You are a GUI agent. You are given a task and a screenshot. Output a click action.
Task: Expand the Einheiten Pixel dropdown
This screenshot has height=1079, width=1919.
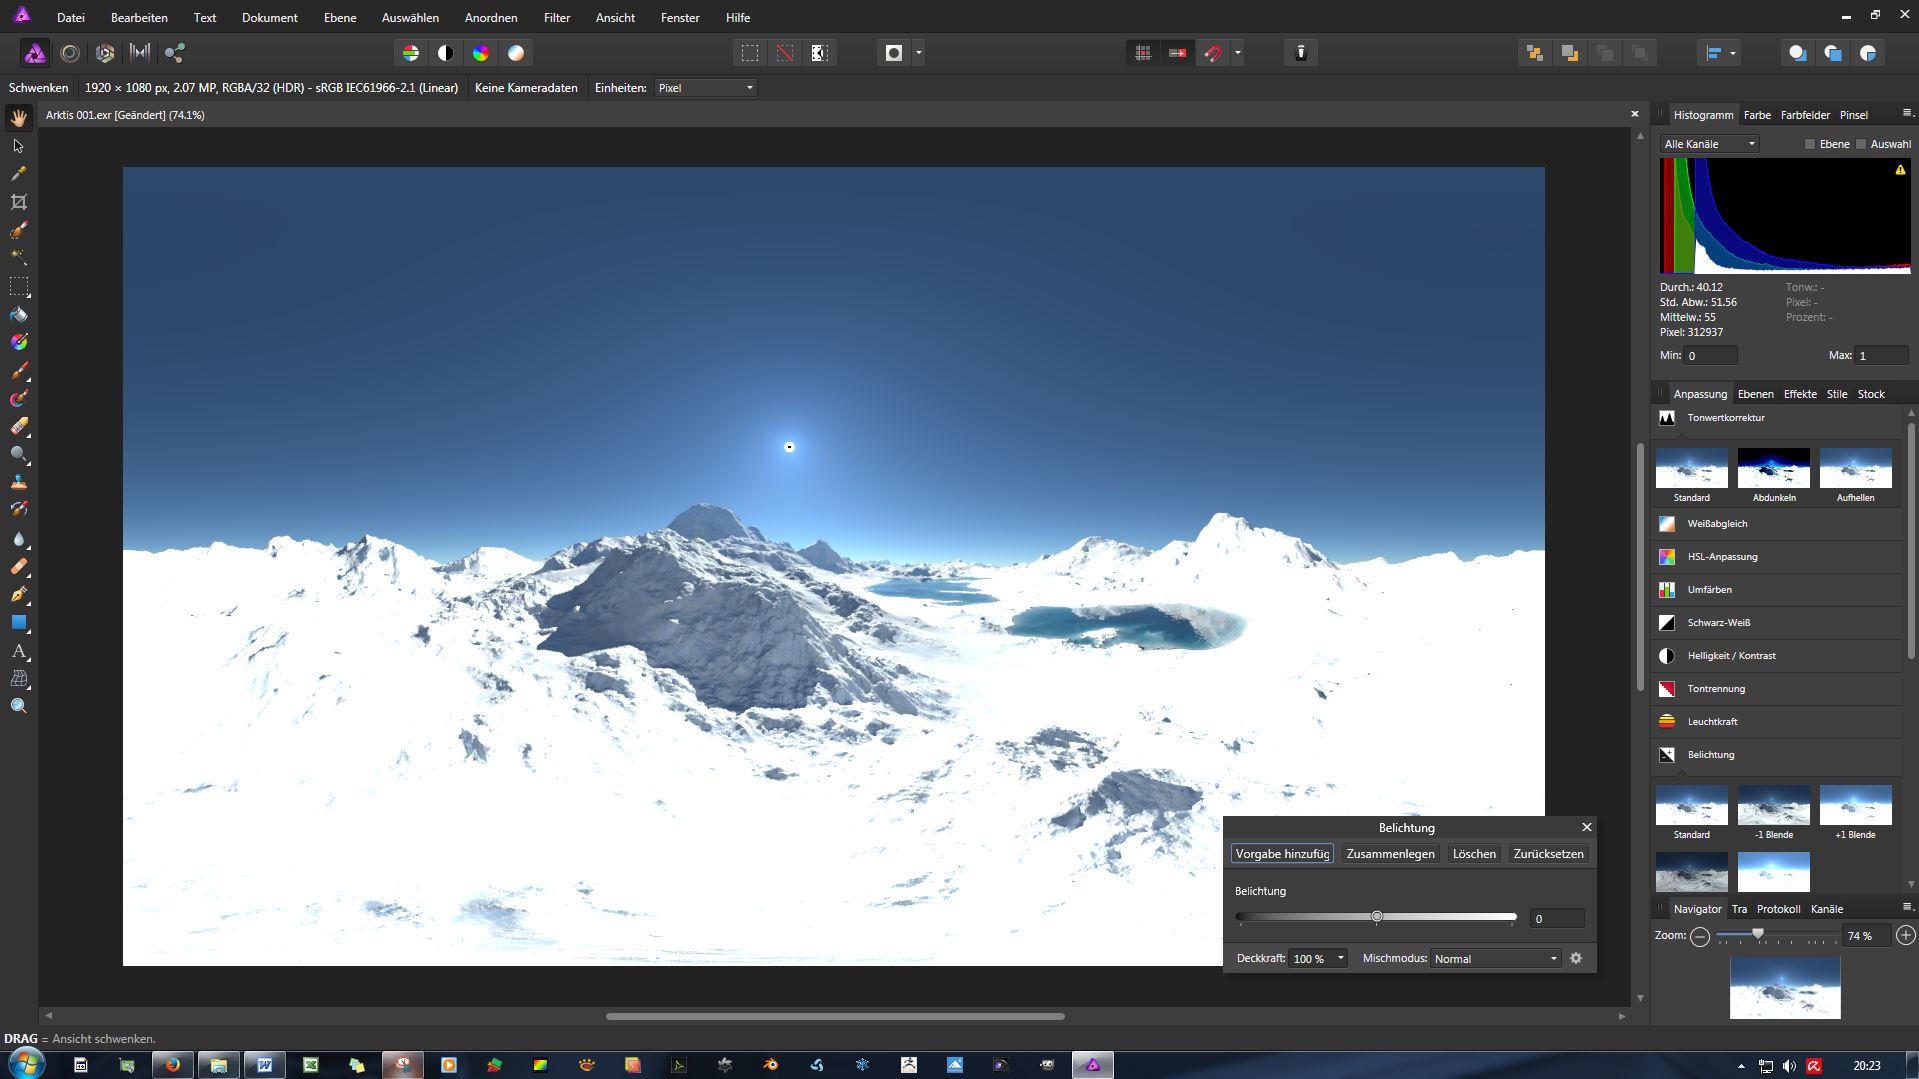tap(706, 88)
